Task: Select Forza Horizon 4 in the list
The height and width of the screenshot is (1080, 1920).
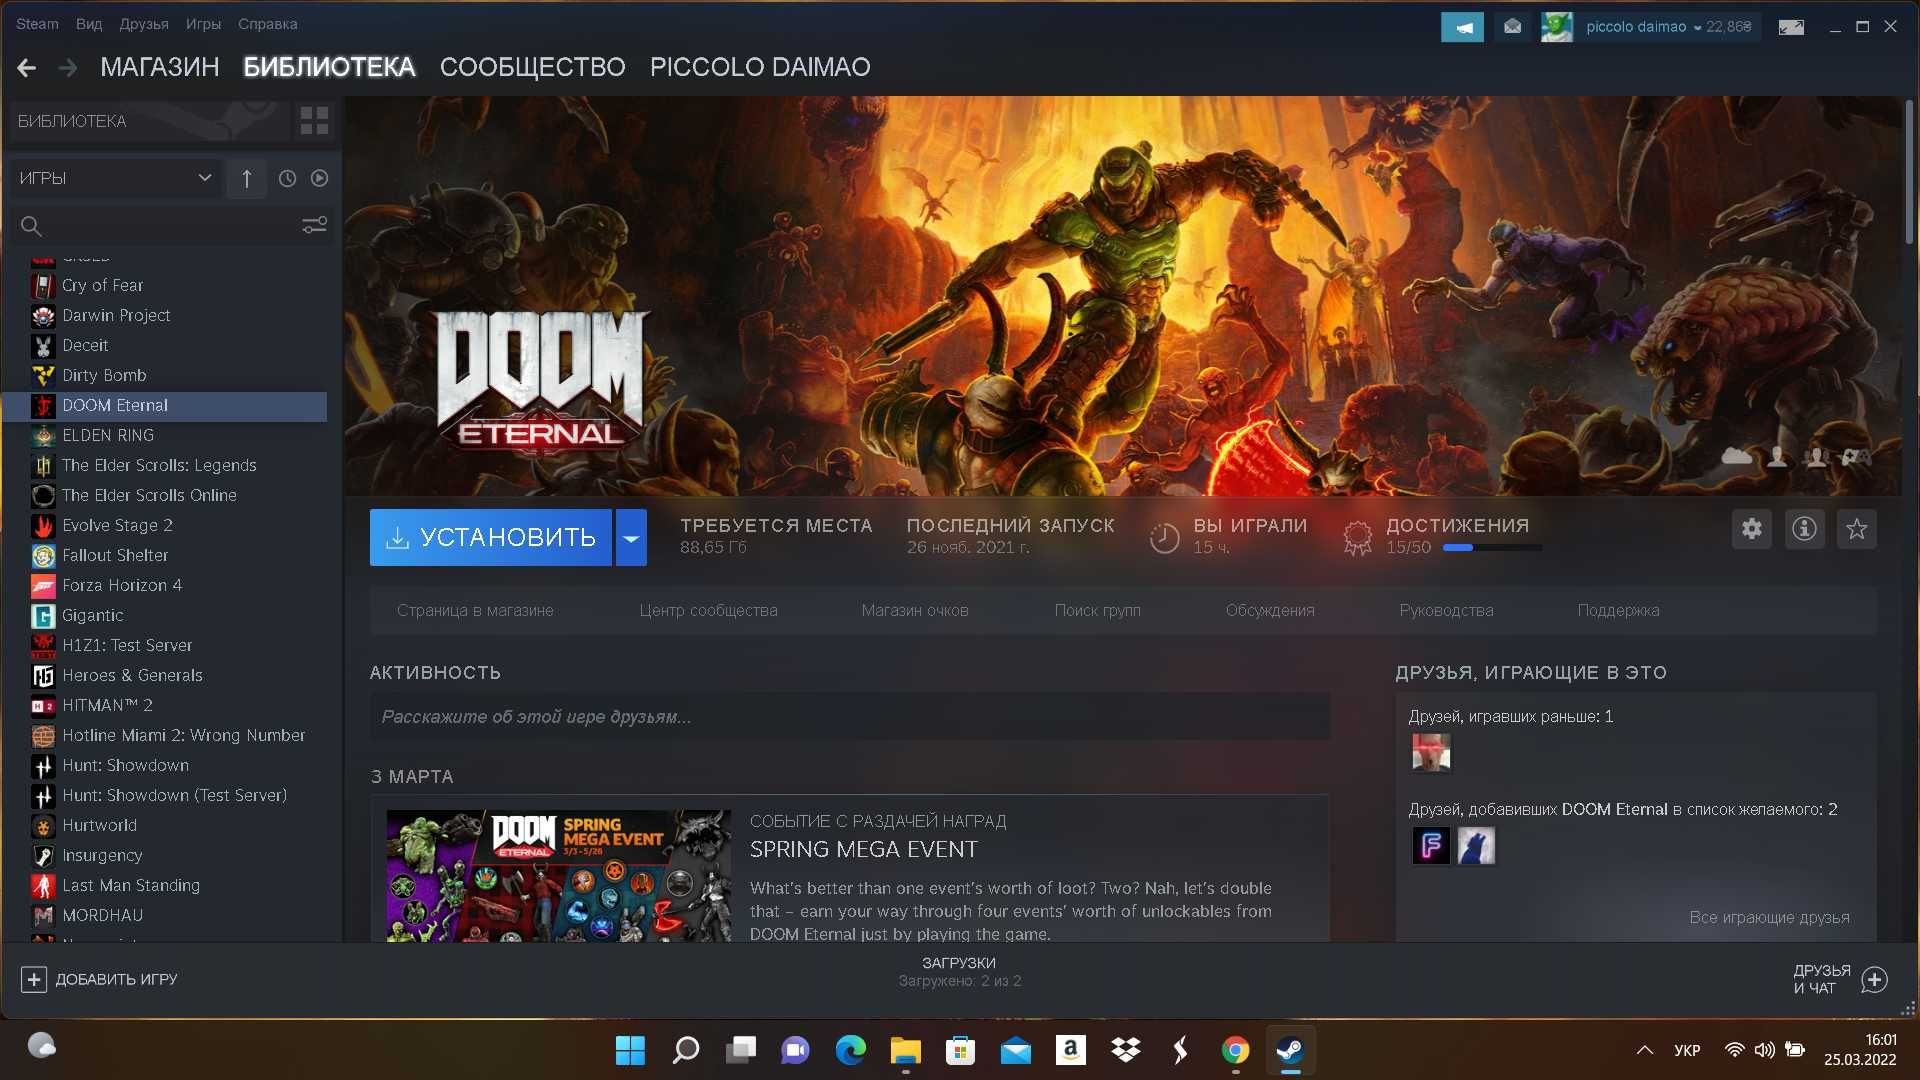Action: coord(165,585)
